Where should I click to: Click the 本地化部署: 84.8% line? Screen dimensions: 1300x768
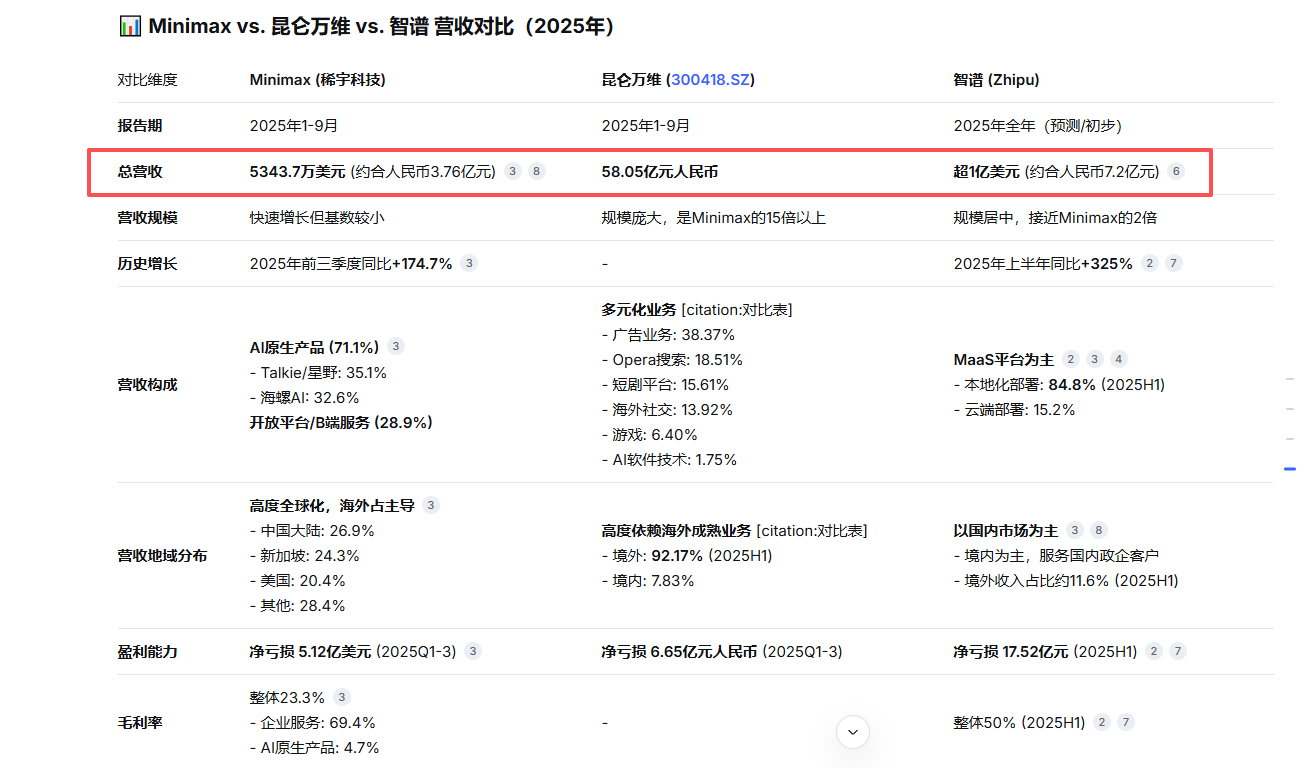[x=1059, y=384]
